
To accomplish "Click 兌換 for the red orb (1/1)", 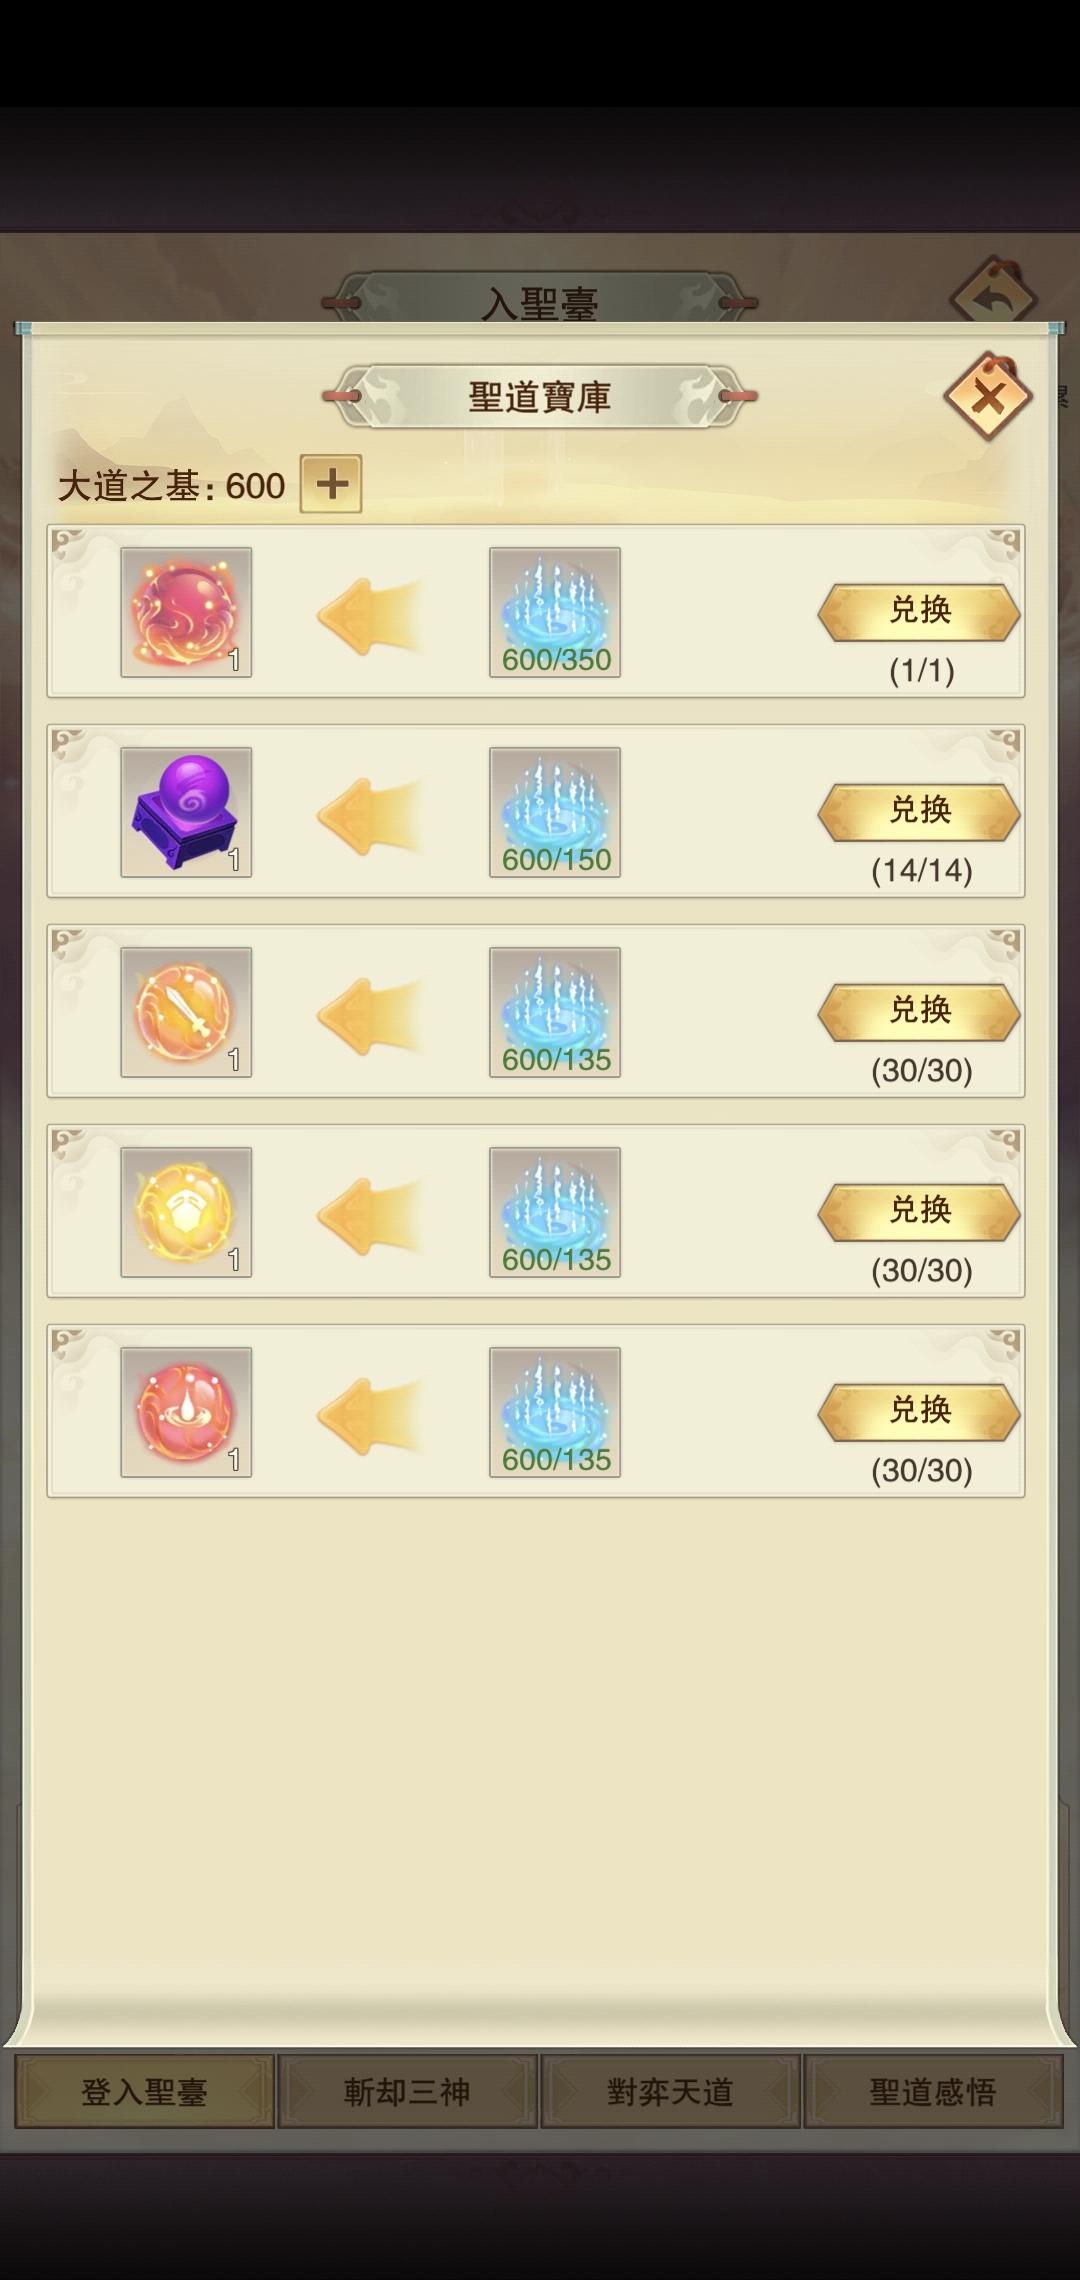I will coord(919,612).
